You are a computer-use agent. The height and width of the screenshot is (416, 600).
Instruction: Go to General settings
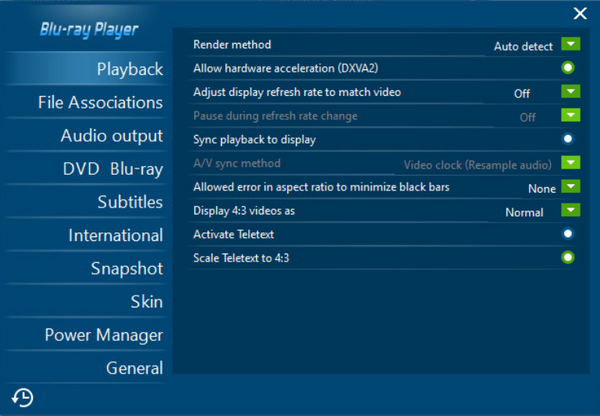86,368
